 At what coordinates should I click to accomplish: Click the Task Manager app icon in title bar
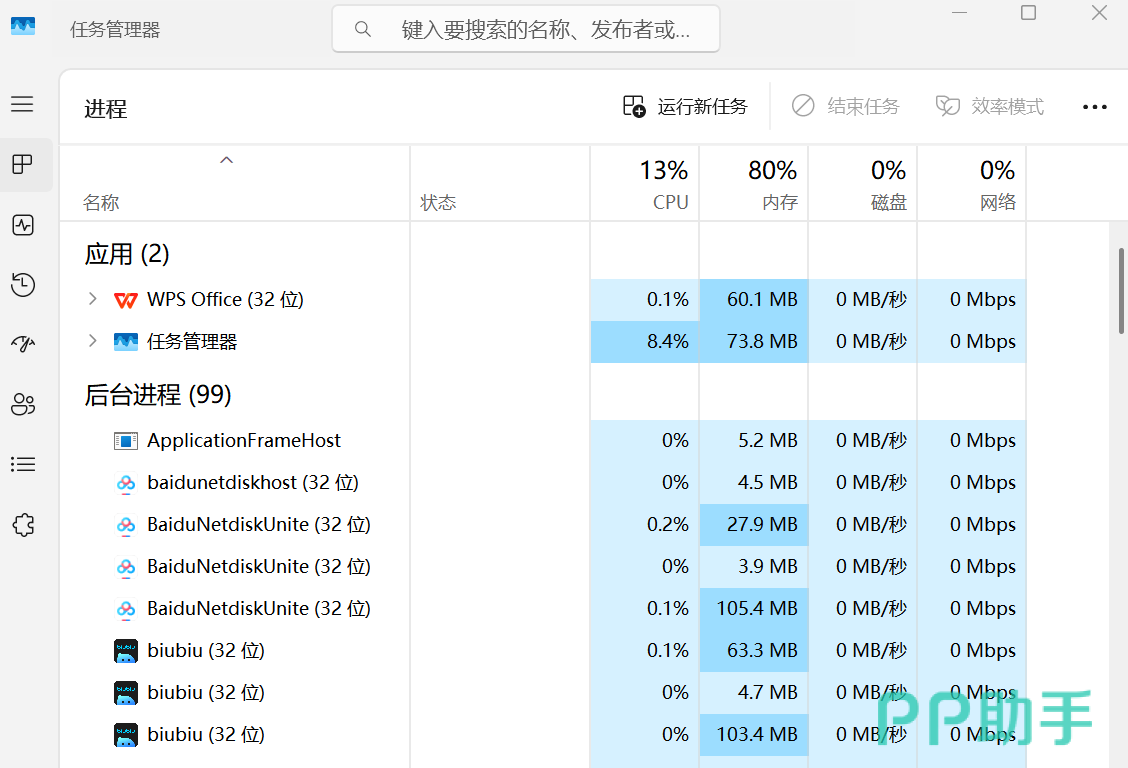[x=23, y=27]
